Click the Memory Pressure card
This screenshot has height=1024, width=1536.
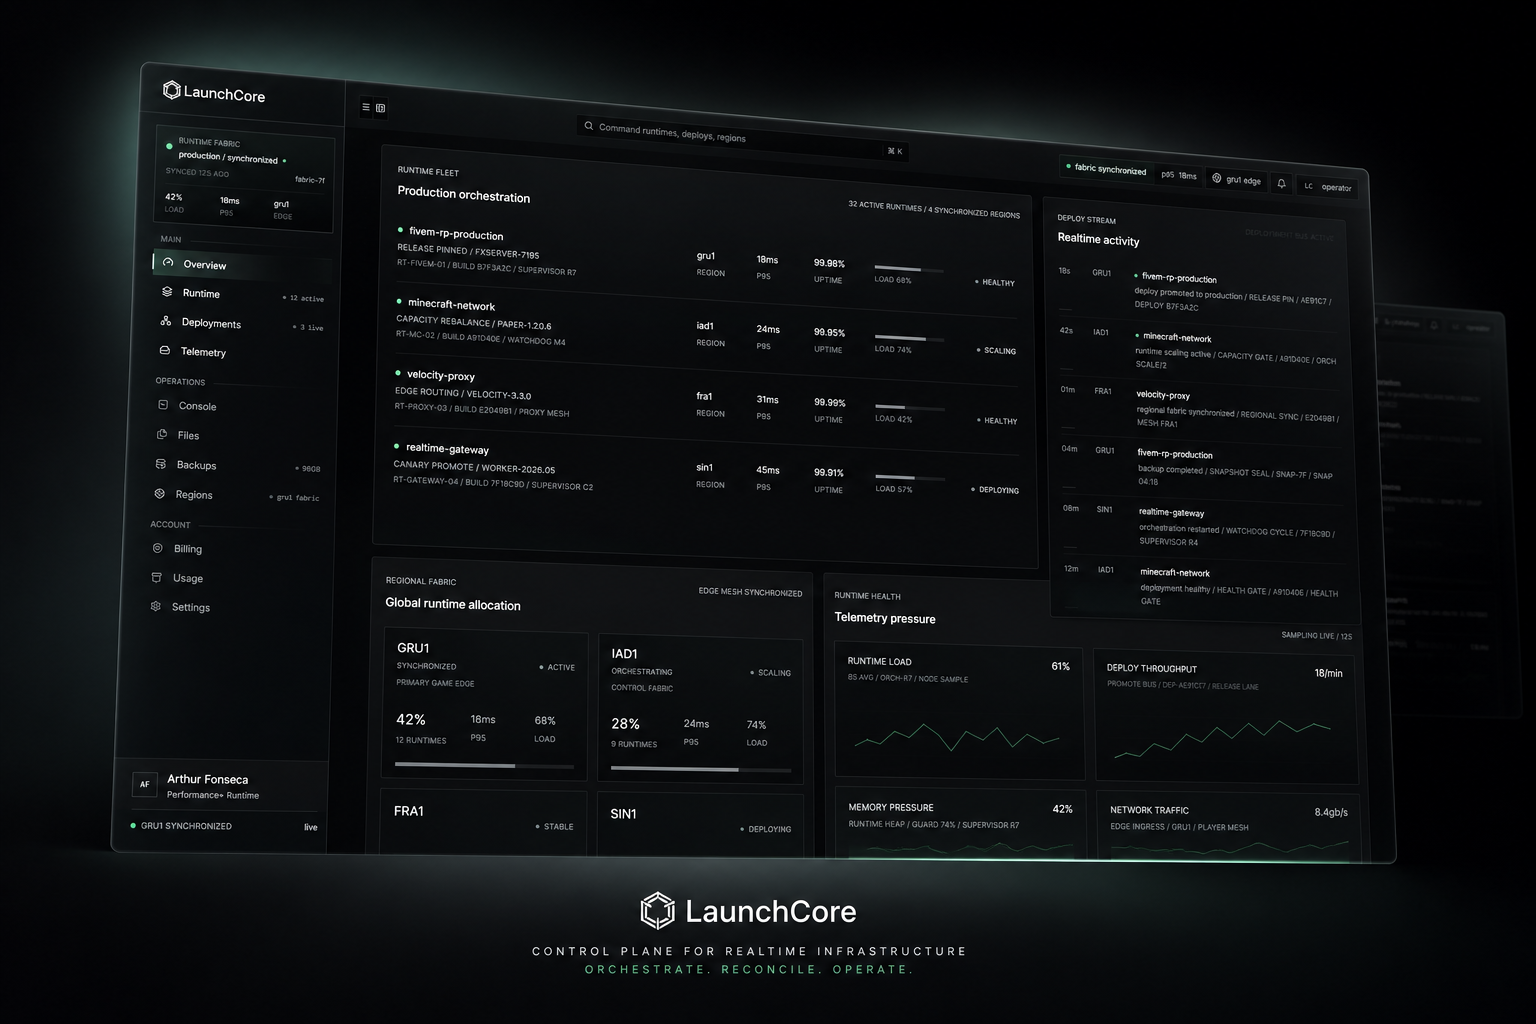click(x=960, y=822)
